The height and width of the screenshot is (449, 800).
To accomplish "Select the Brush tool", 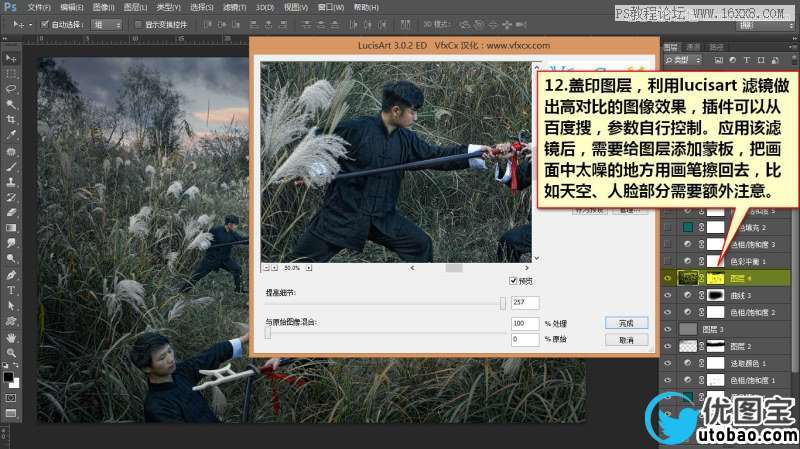I will tap(11, 167).
